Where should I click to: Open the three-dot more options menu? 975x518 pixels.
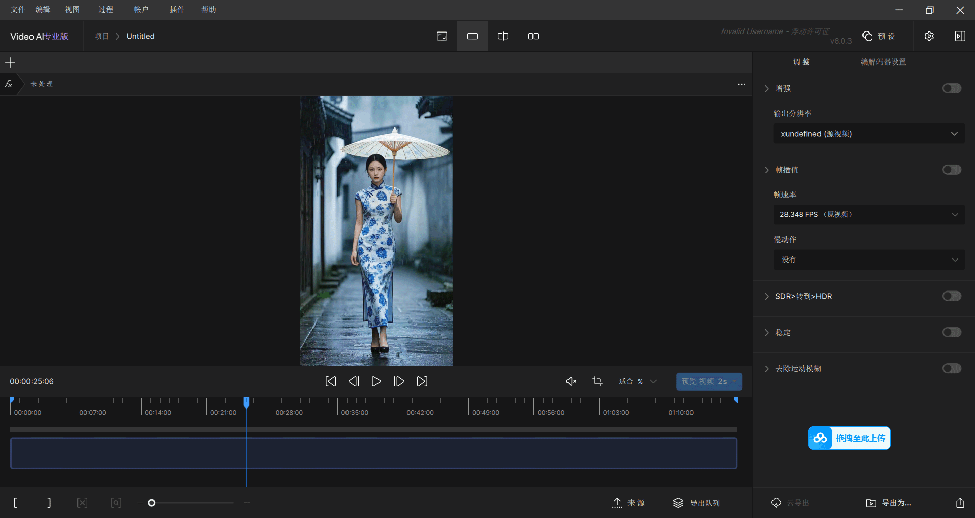741,84
